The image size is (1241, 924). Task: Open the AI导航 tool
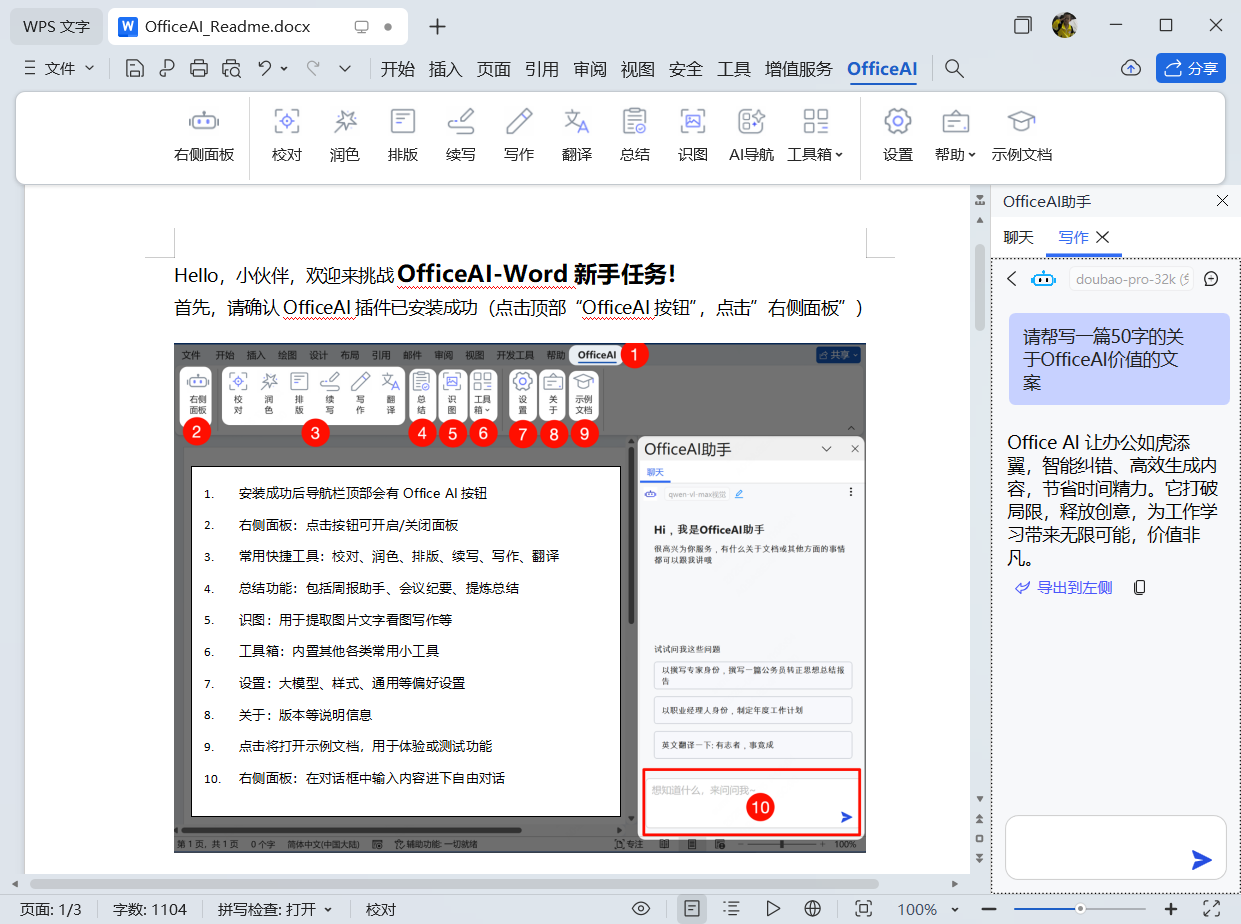point(751,135)
